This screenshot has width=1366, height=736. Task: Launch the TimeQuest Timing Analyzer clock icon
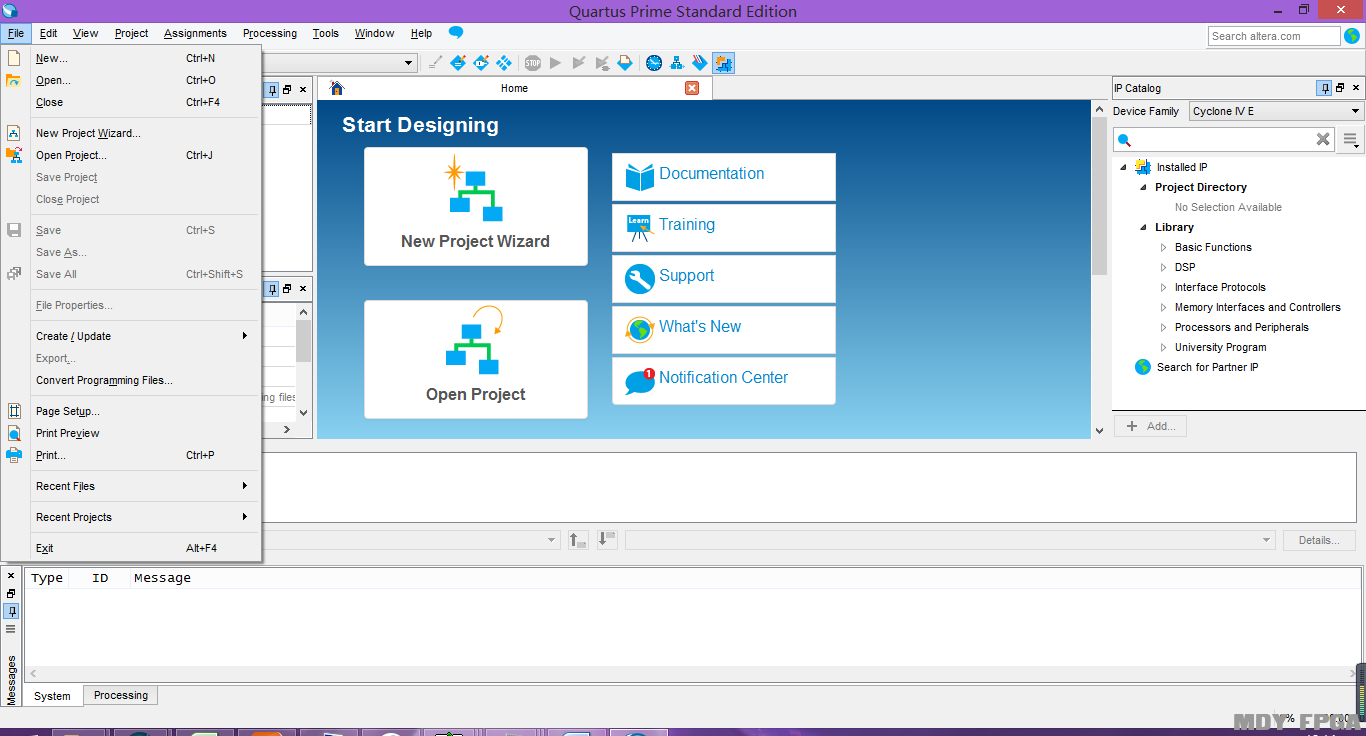pos(654,63)
